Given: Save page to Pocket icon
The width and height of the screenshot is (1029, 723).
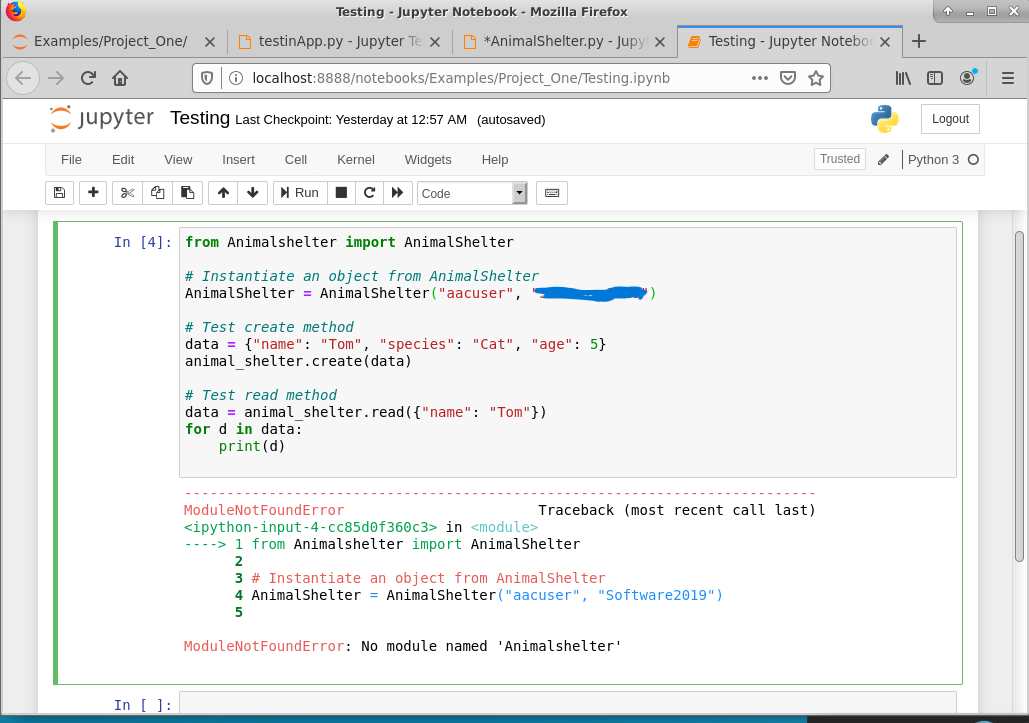Looking at the screenshot, I should coord(788,78).
